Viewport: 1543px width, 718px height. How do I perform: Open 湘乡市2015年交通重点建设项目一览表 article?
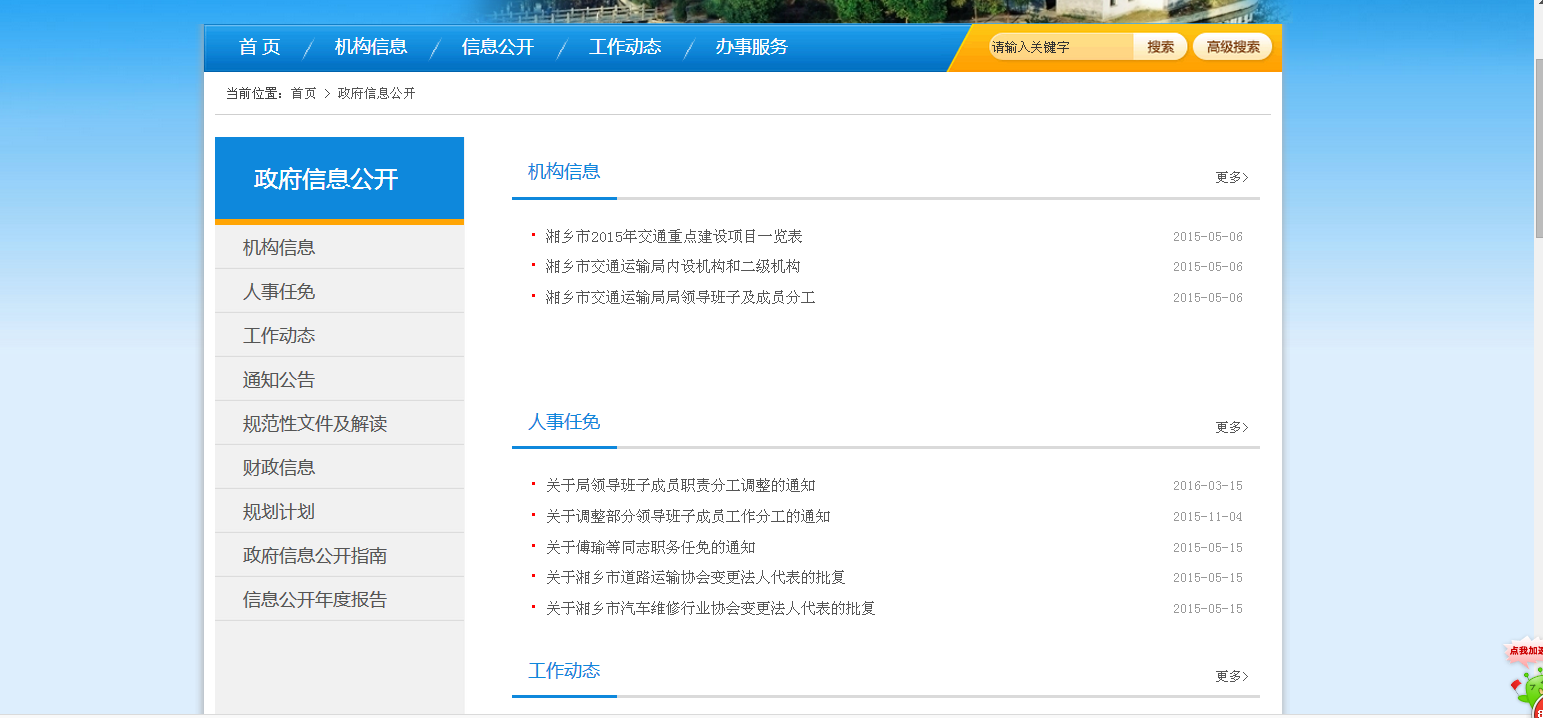coord(674,236)
